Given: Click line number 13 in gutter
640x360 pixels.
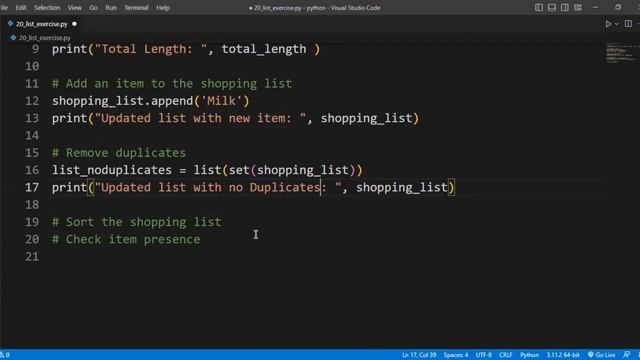Looking at the screenshot, I should click(32, 118).
